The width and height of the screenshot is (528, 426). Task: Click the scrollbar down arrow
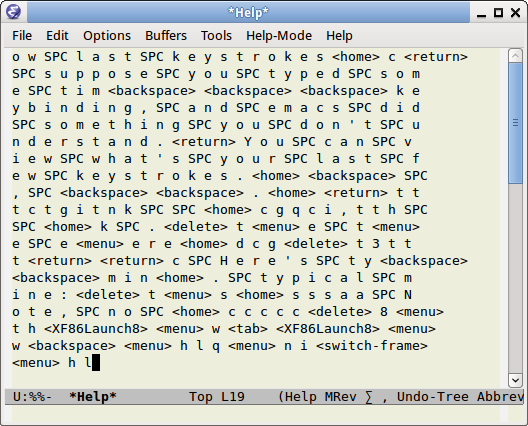tap(515, 381)
